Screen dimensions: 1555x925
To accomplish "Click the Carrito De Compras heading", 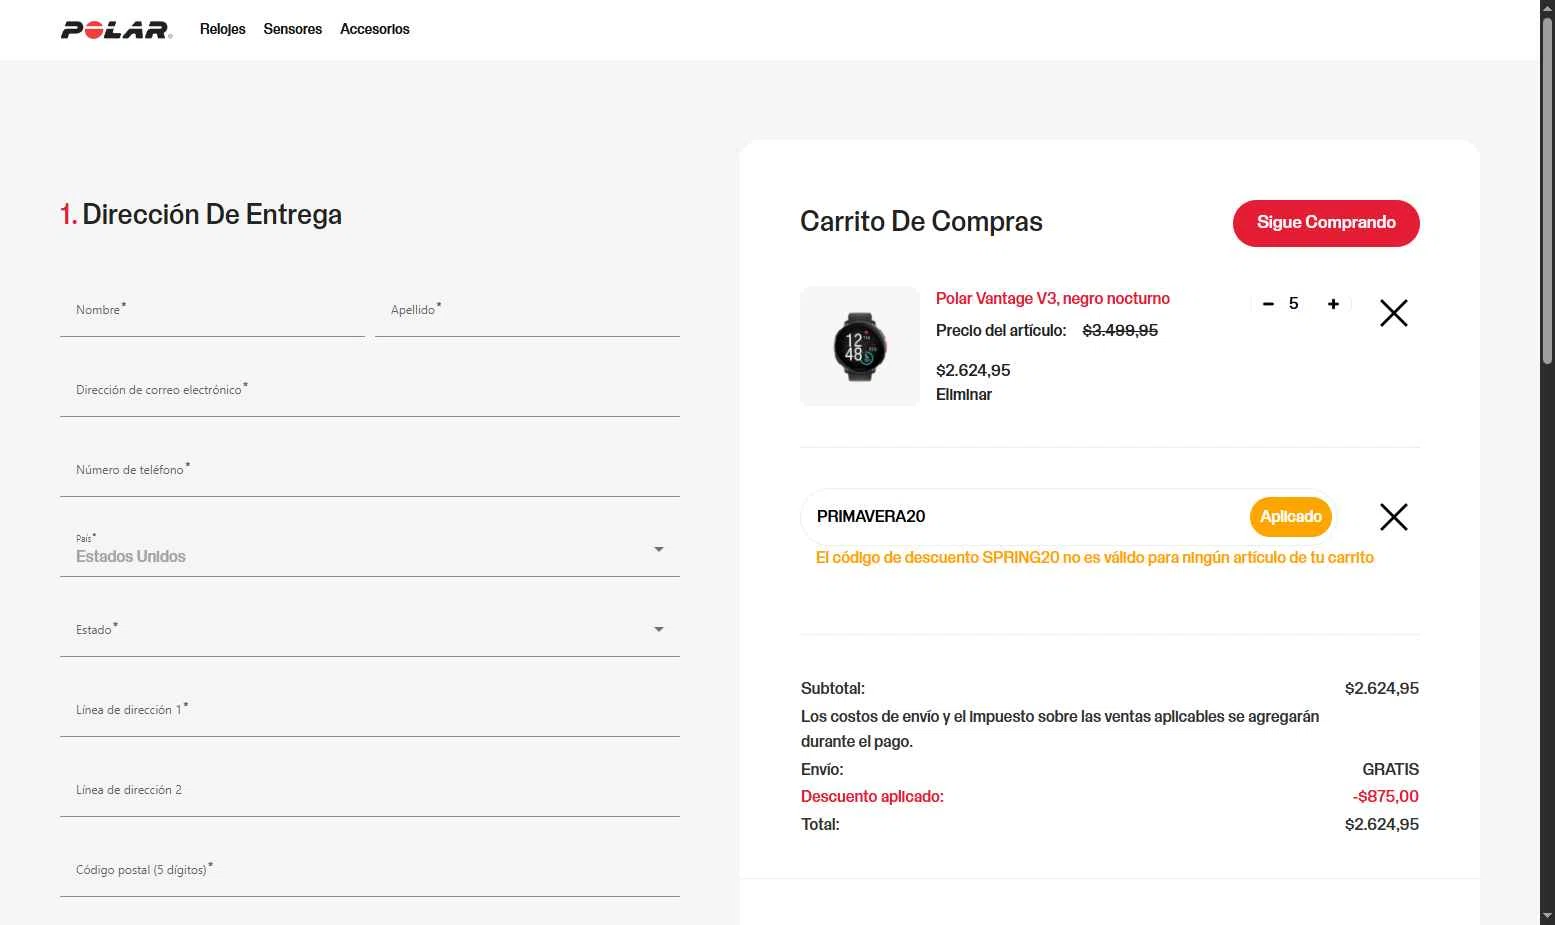I will coord(921,222).
